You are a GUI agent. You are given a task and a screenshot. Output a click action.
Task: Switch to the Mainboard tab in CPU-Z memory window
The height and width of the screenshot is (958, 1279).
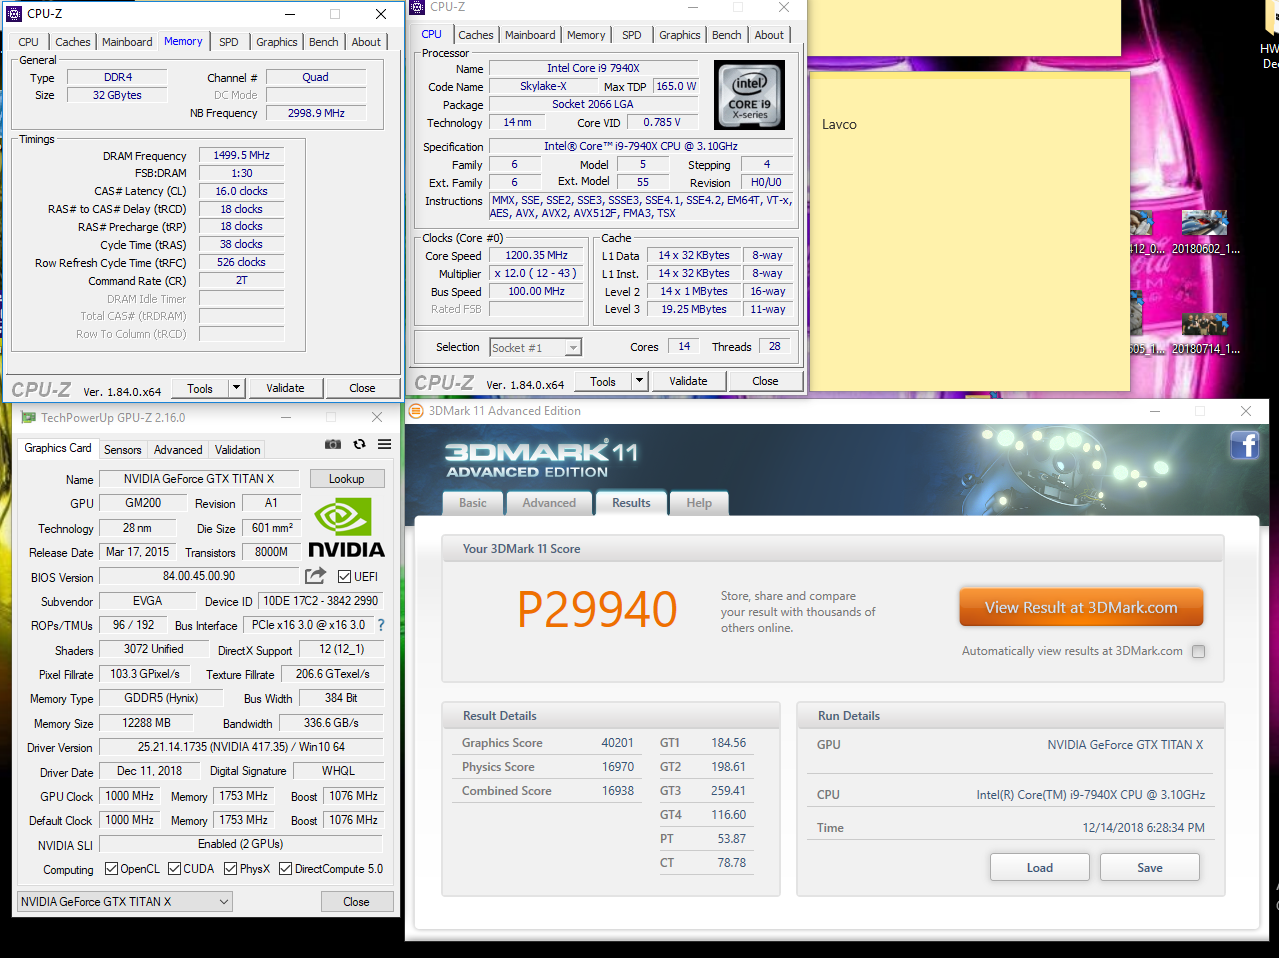coord(127,42)
